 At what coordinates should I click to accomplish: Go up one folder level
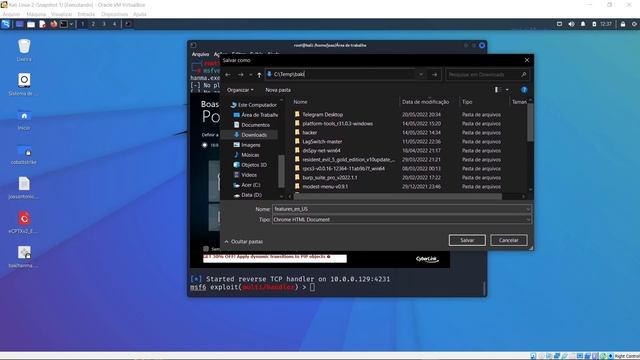click(259, 75)
